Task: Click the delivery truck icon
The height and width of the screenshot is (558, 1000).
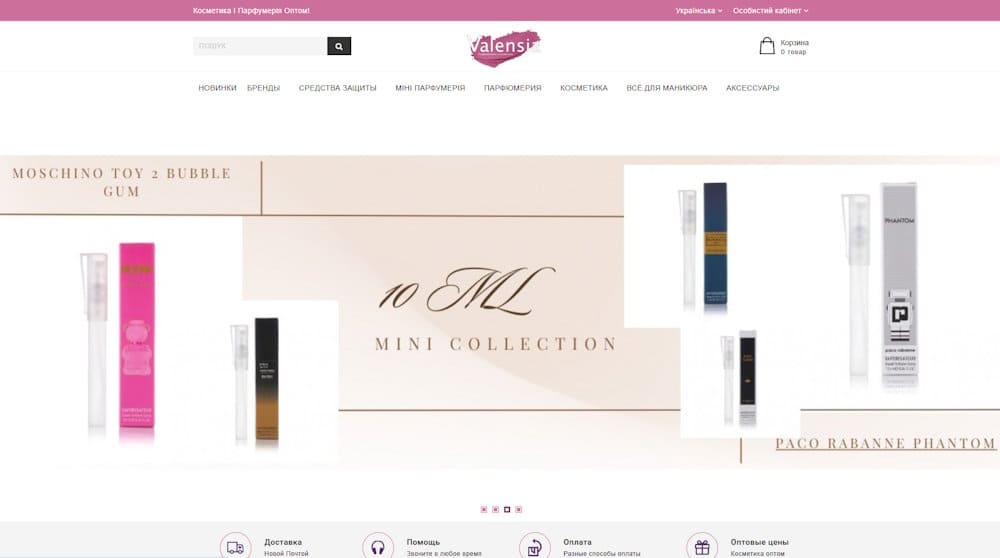Action: coord(235,547)
